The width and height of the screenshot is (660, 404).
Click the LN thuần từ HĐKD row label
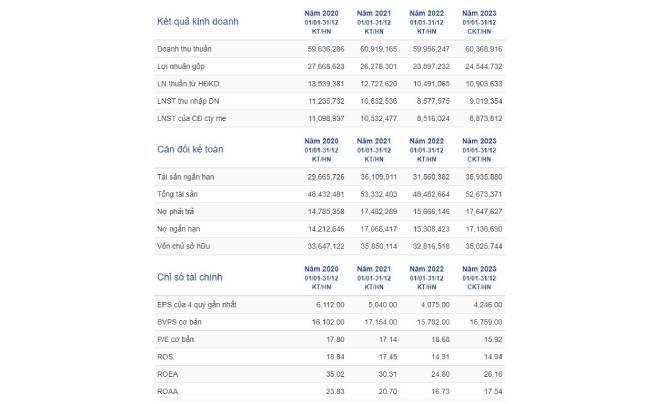click(188, 84)
